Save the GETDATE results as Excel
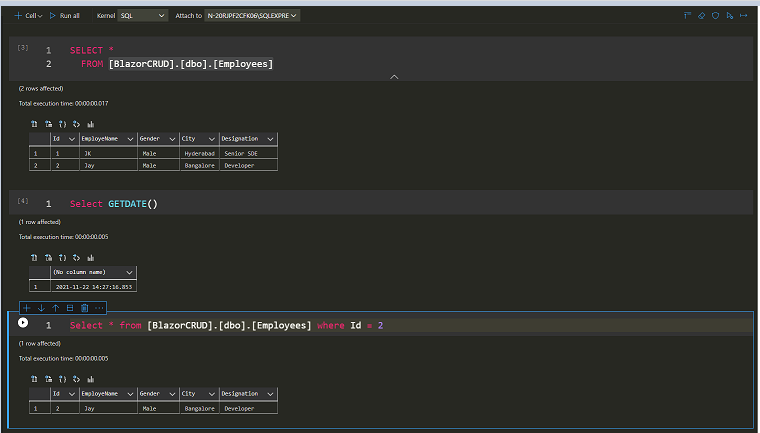Viewport: 760px width, 433px height. pos(48,257)
